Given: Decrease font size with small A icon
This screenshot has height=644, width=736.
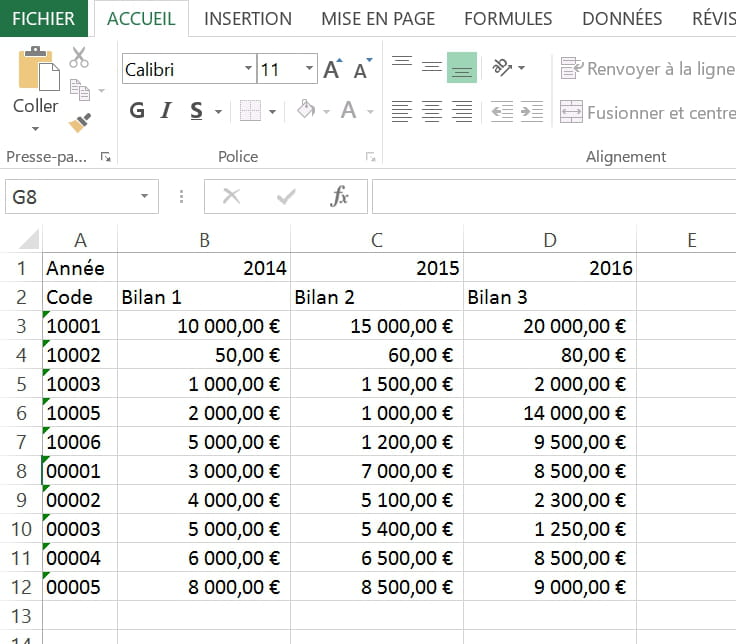Looking at the screenshot, I should (361, 70).
